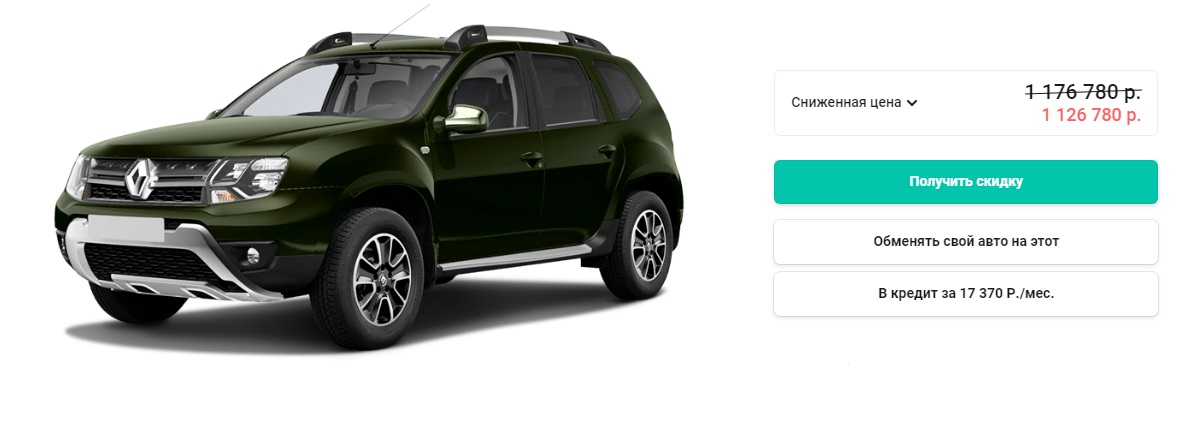Image resolution: width=1191 pixels, height=427 pixels.
Task: Click the round fog light on the bumper
Action: [253, 256]
